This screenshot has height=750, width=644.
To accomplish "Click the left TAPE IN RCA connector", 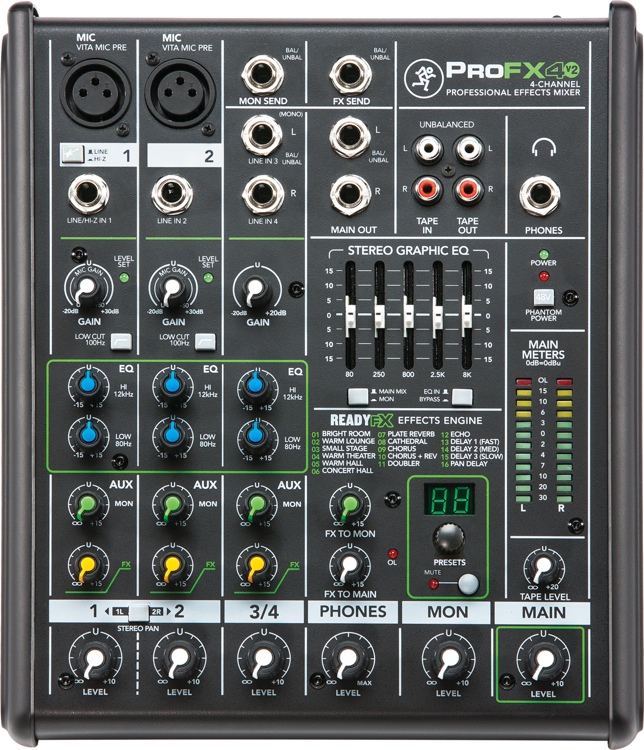I will pyautogui.click(x=428, y=151).
